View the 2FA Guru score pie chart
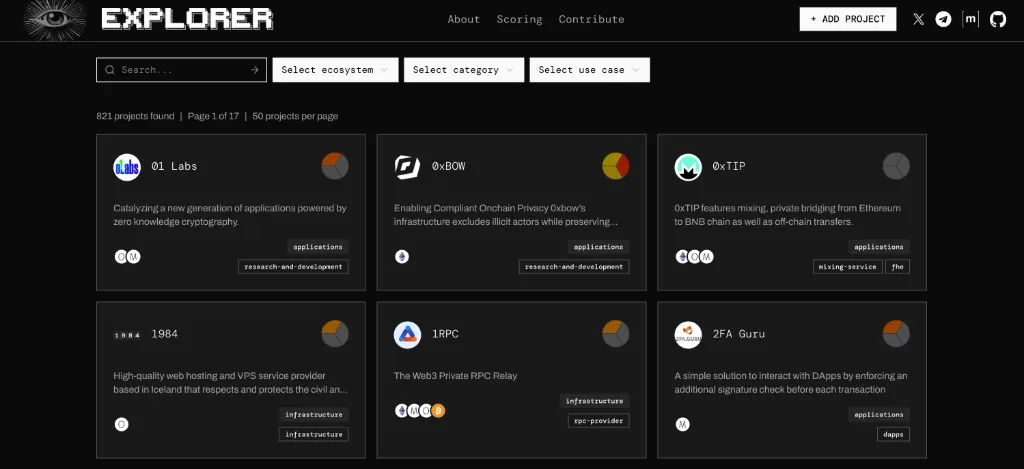 (896, 334)
